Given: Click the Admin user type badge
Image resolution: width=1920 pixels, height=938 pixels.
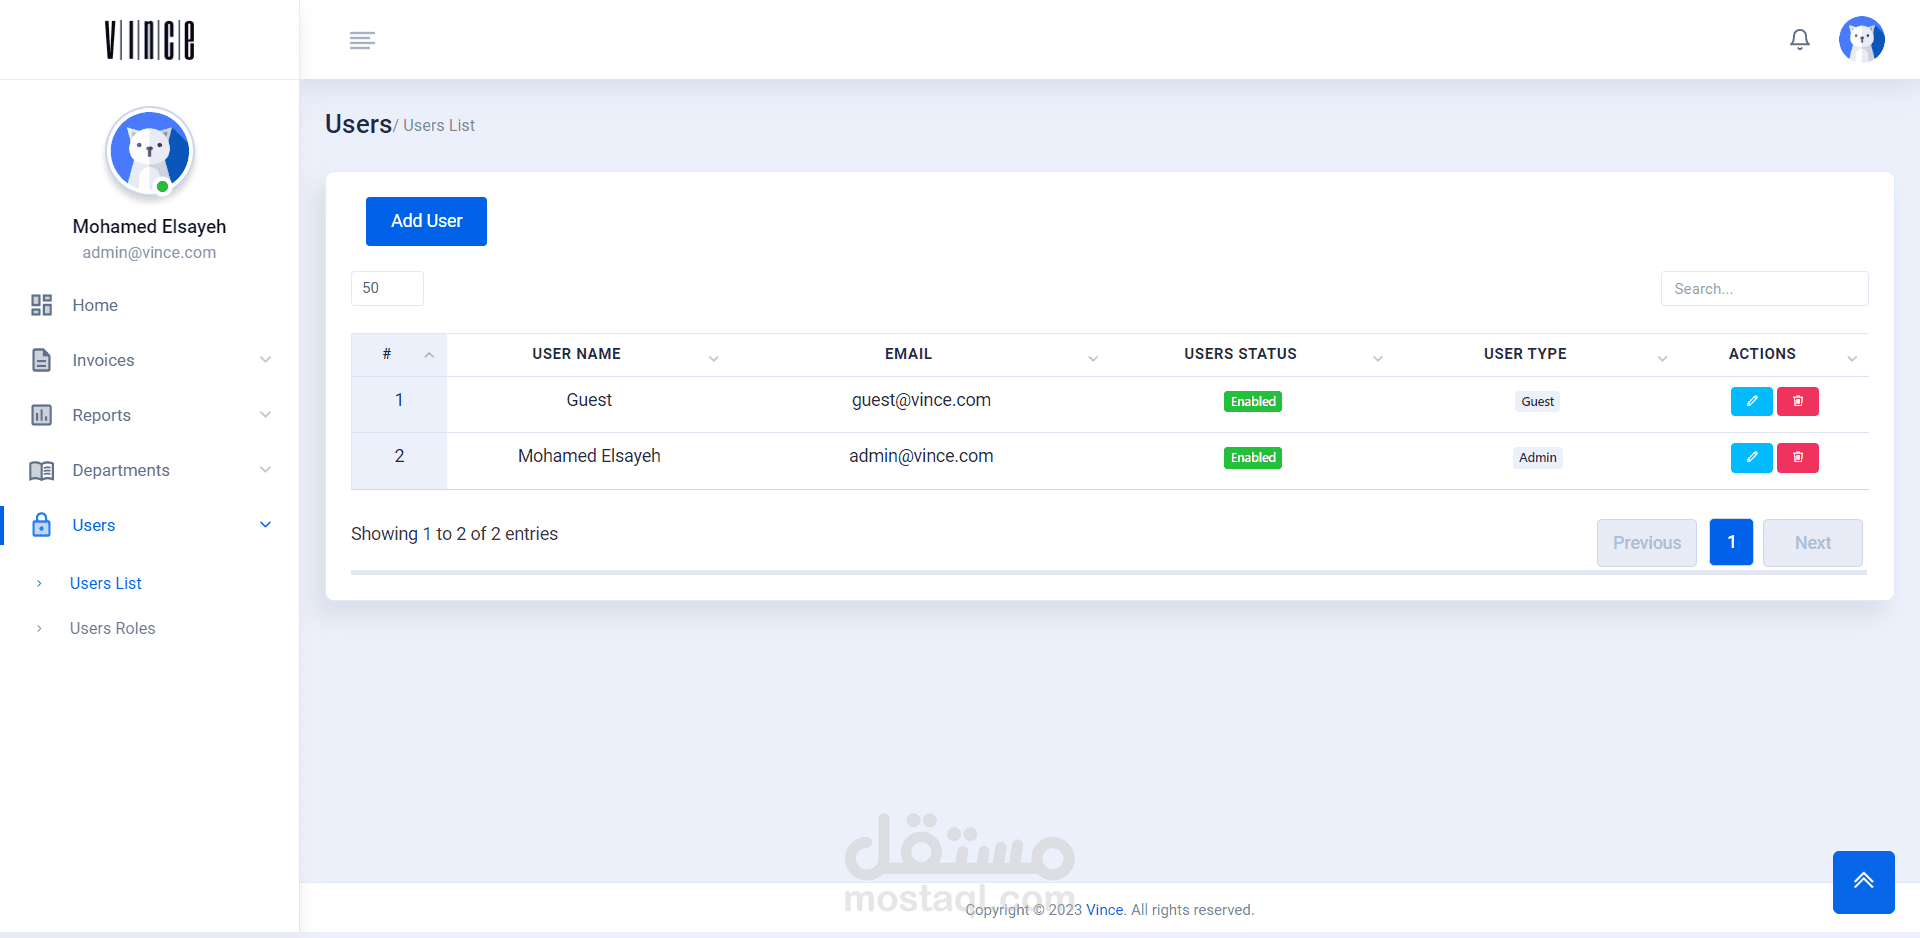Looking at the screenshot, I should 1538,457.
